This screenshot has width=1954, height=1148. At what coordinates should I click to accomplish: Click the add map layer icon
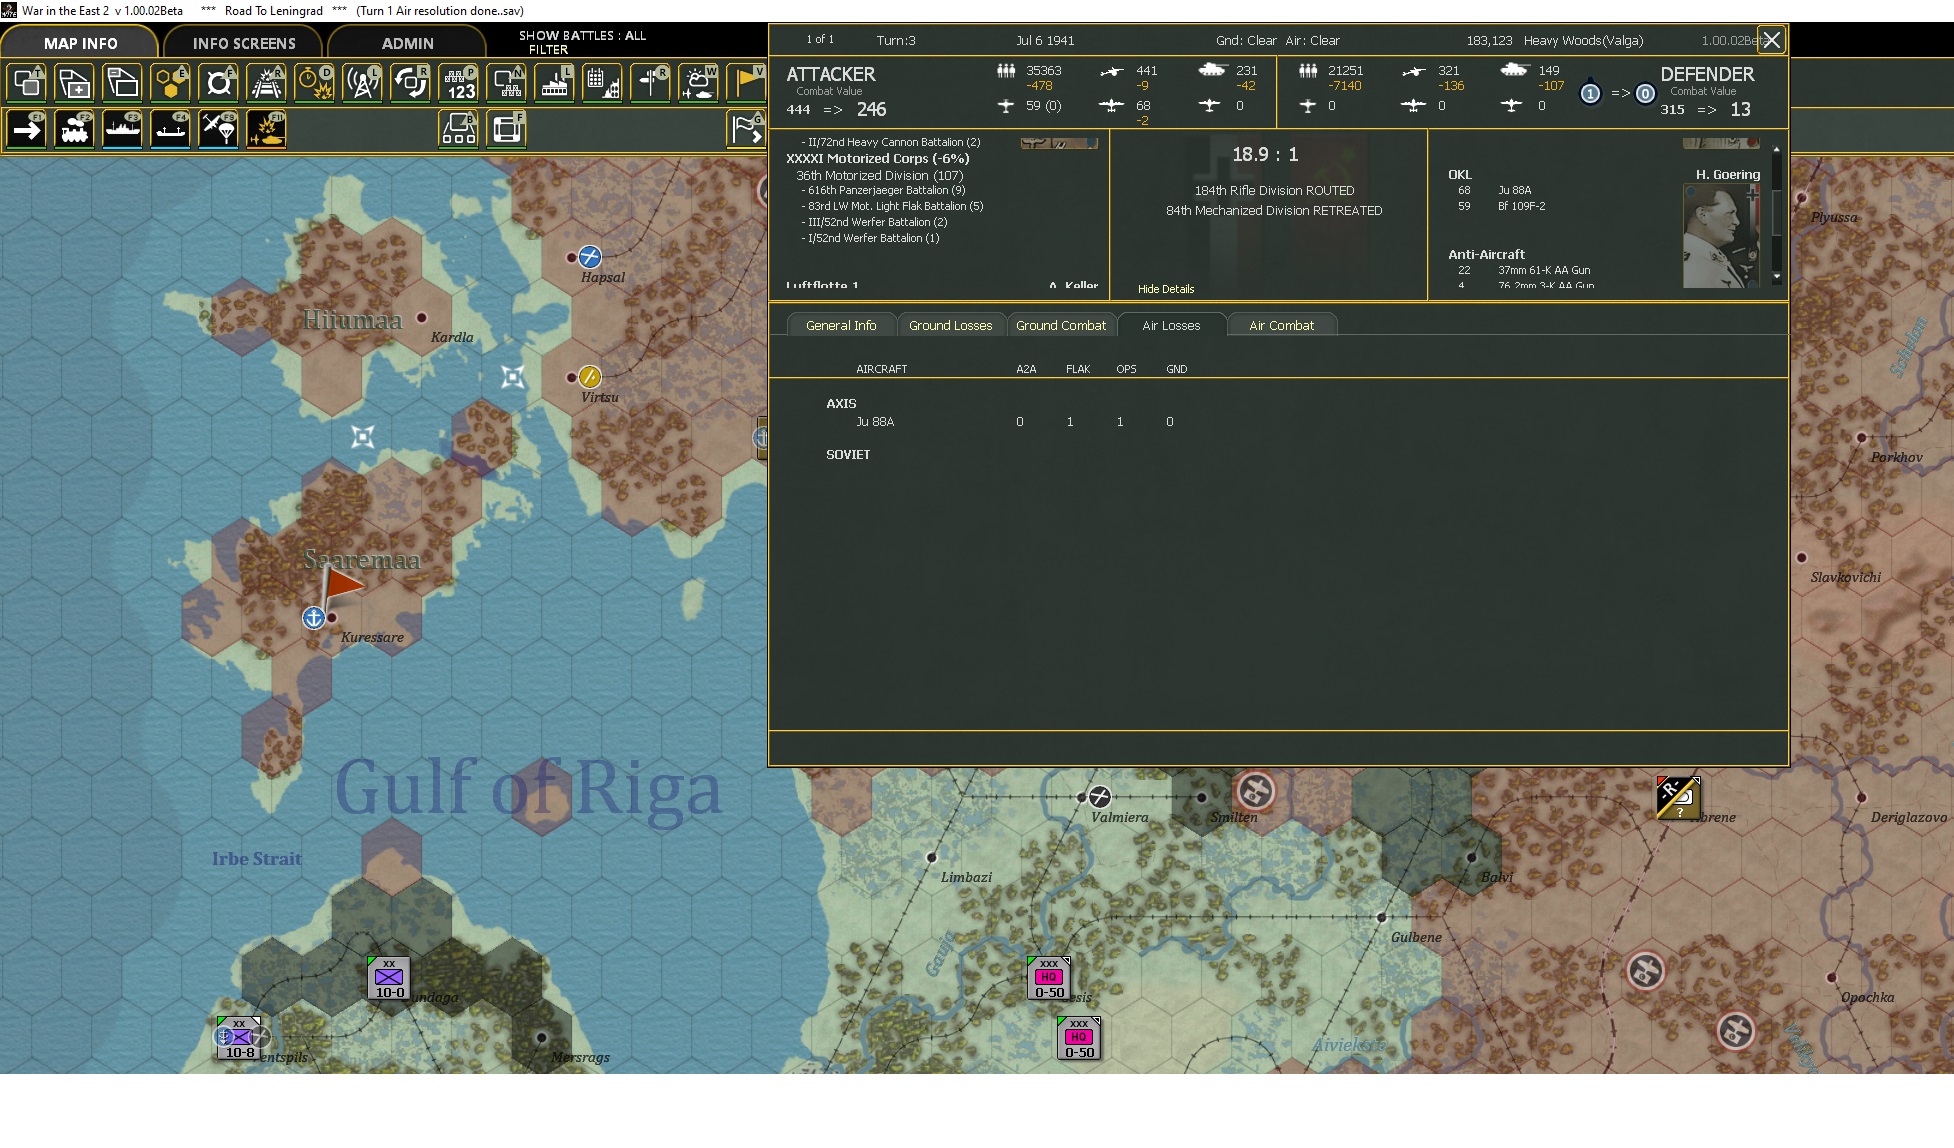pos(75,83)
